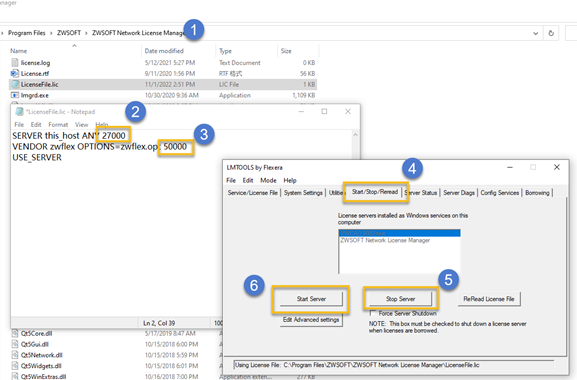Open the Notepad Edit menu

(36, 125)
